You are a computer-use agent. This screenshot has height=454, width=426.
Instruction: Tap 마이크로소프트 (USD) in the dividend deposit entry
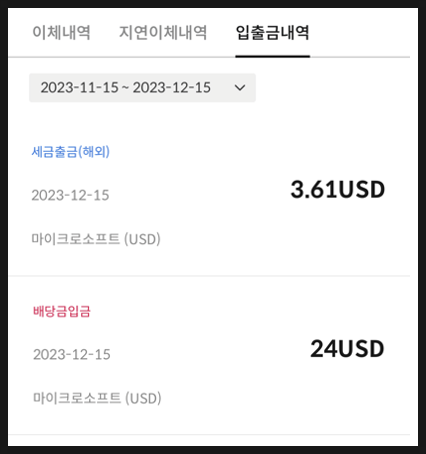click(97, 398)
